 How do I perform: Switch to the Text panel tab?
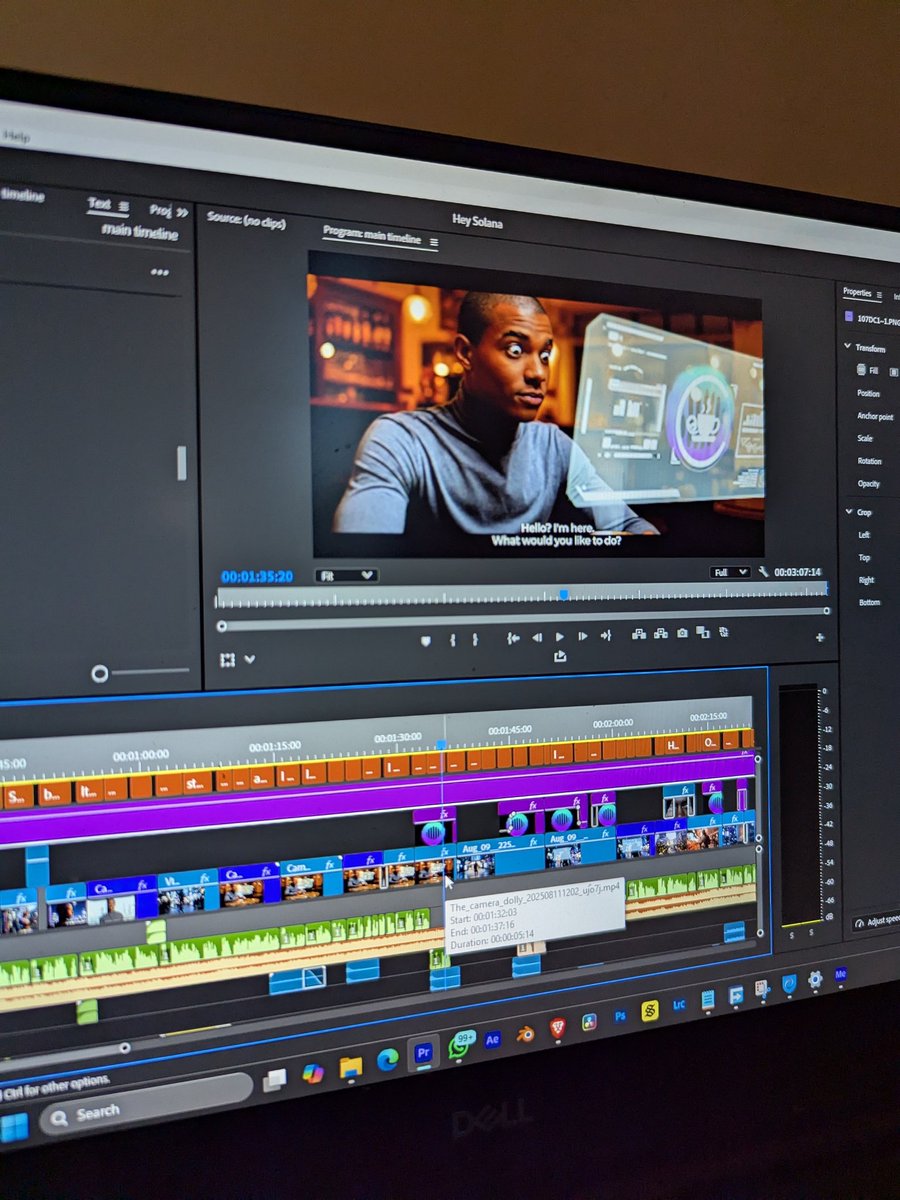(99, 204)
